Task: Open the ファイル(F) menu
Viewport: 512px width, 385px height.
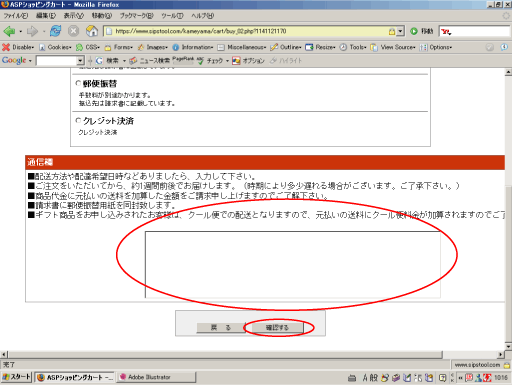Action: [x=16, y=16]
